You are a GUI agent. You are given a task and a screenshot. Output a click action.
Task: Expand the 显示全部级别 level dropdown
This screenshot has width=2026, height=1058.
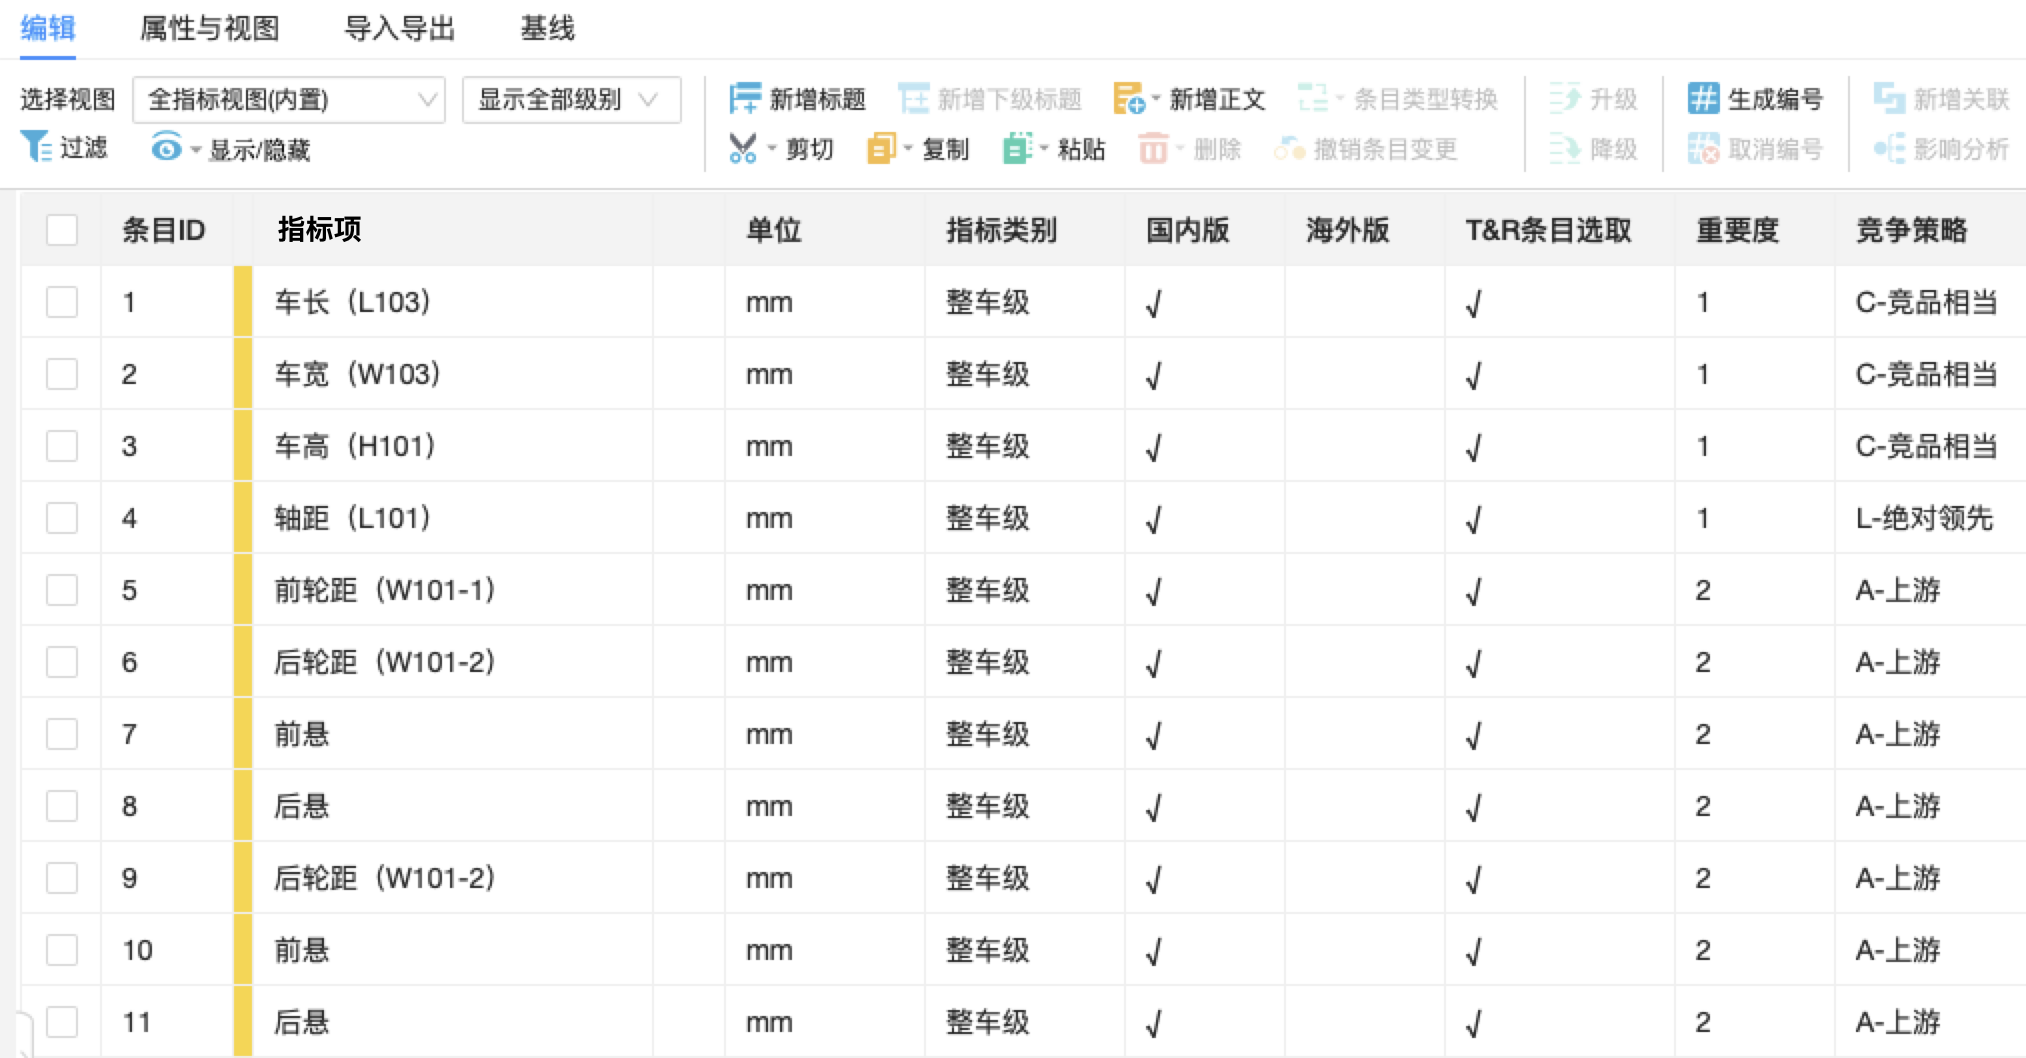click(x=571, y=100)
